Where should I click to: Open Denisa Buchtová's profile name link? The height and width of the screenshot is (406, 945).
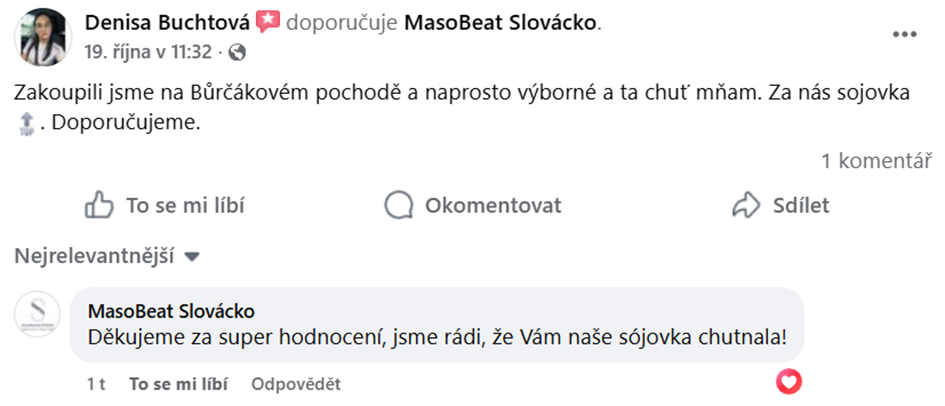(168, 22)
